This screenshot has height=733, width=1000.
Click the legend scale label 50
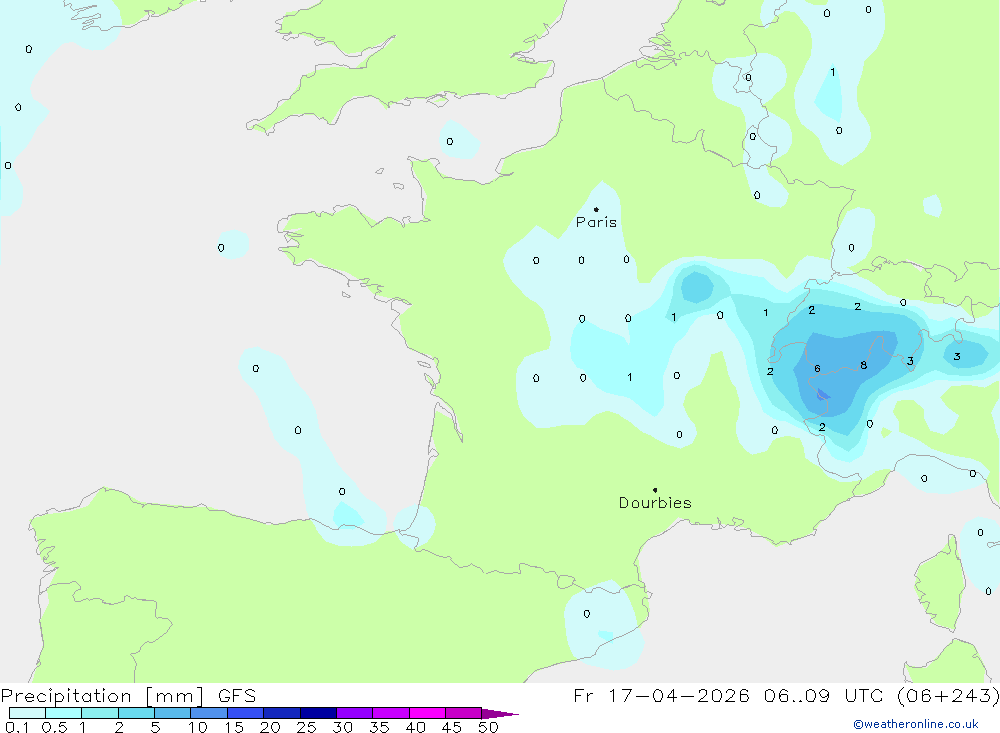coord(488,727)
